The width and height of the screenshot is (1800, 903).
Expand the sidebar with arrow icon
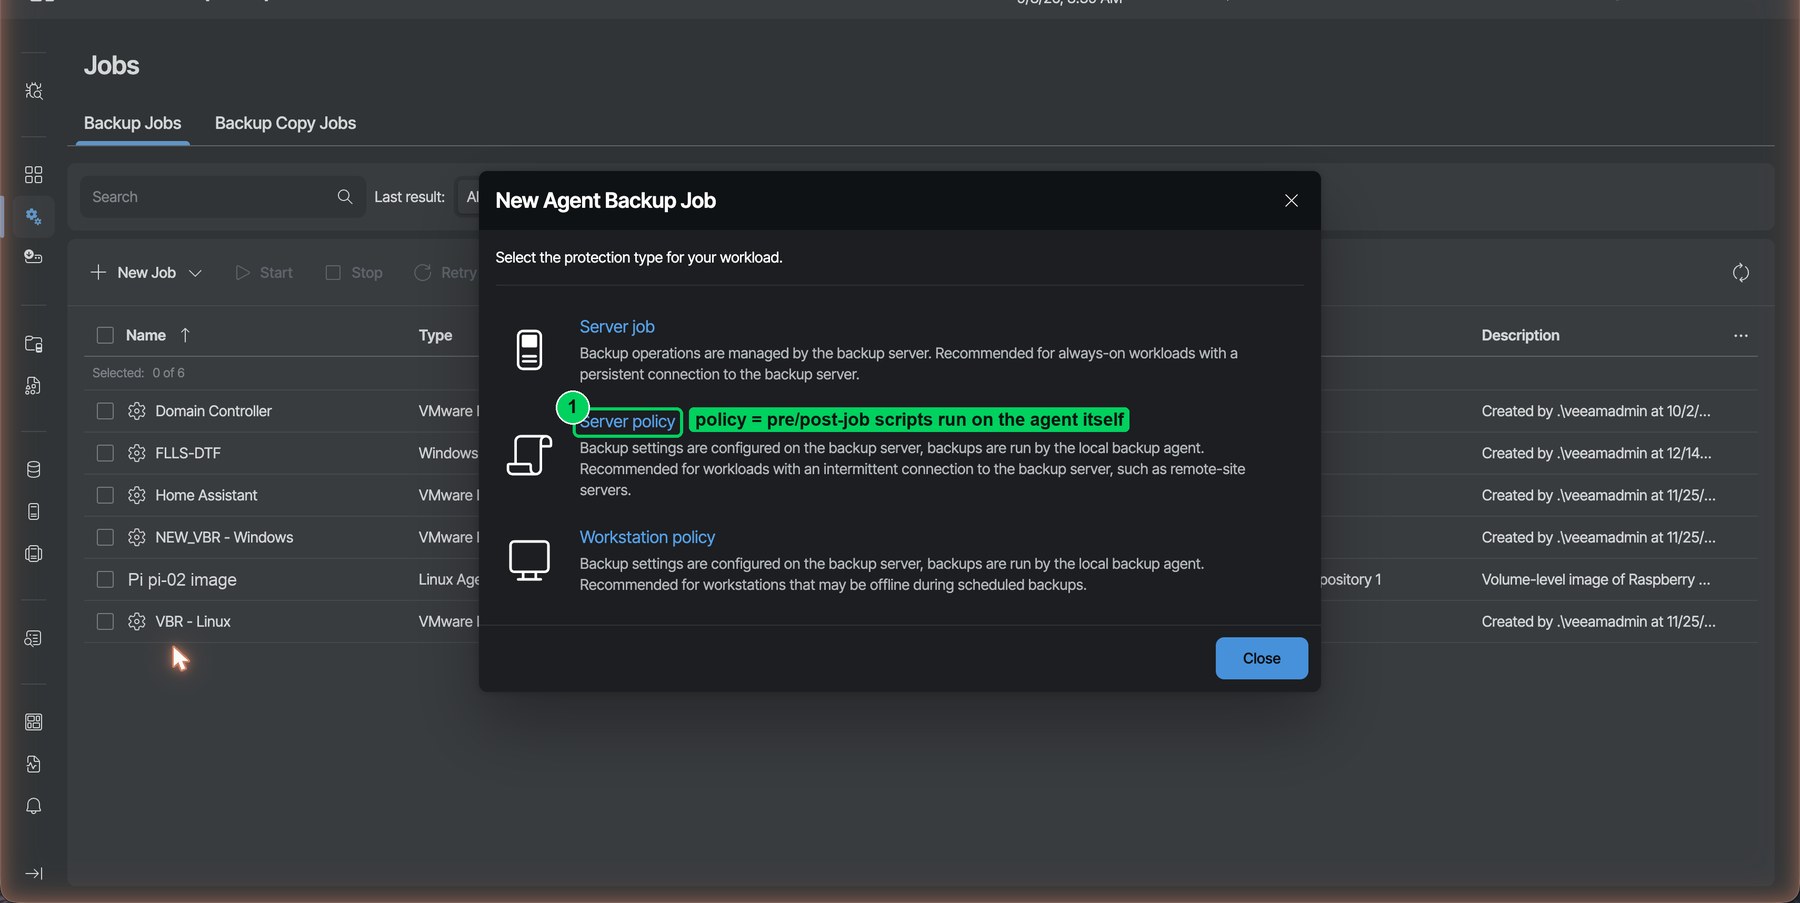[33, 874]
